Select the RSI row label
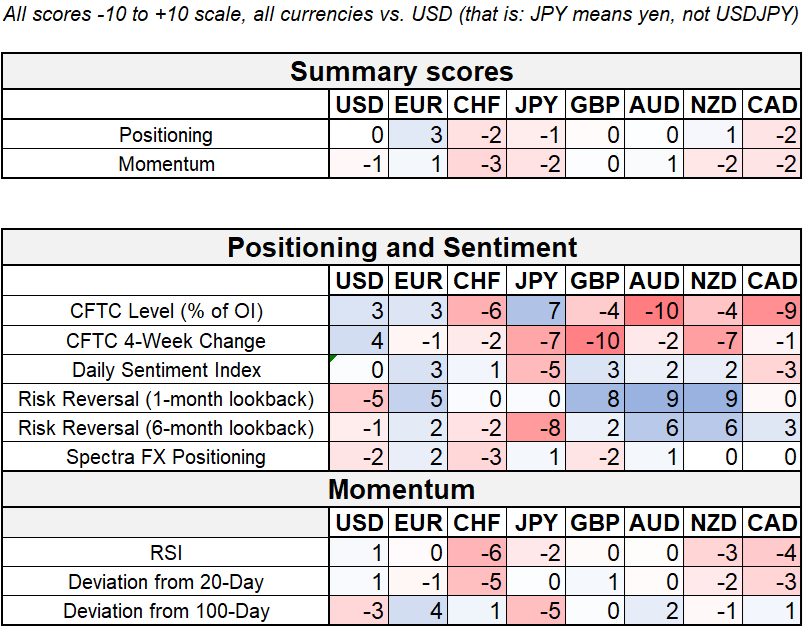803x626 pixels. [x=167, y=552]
